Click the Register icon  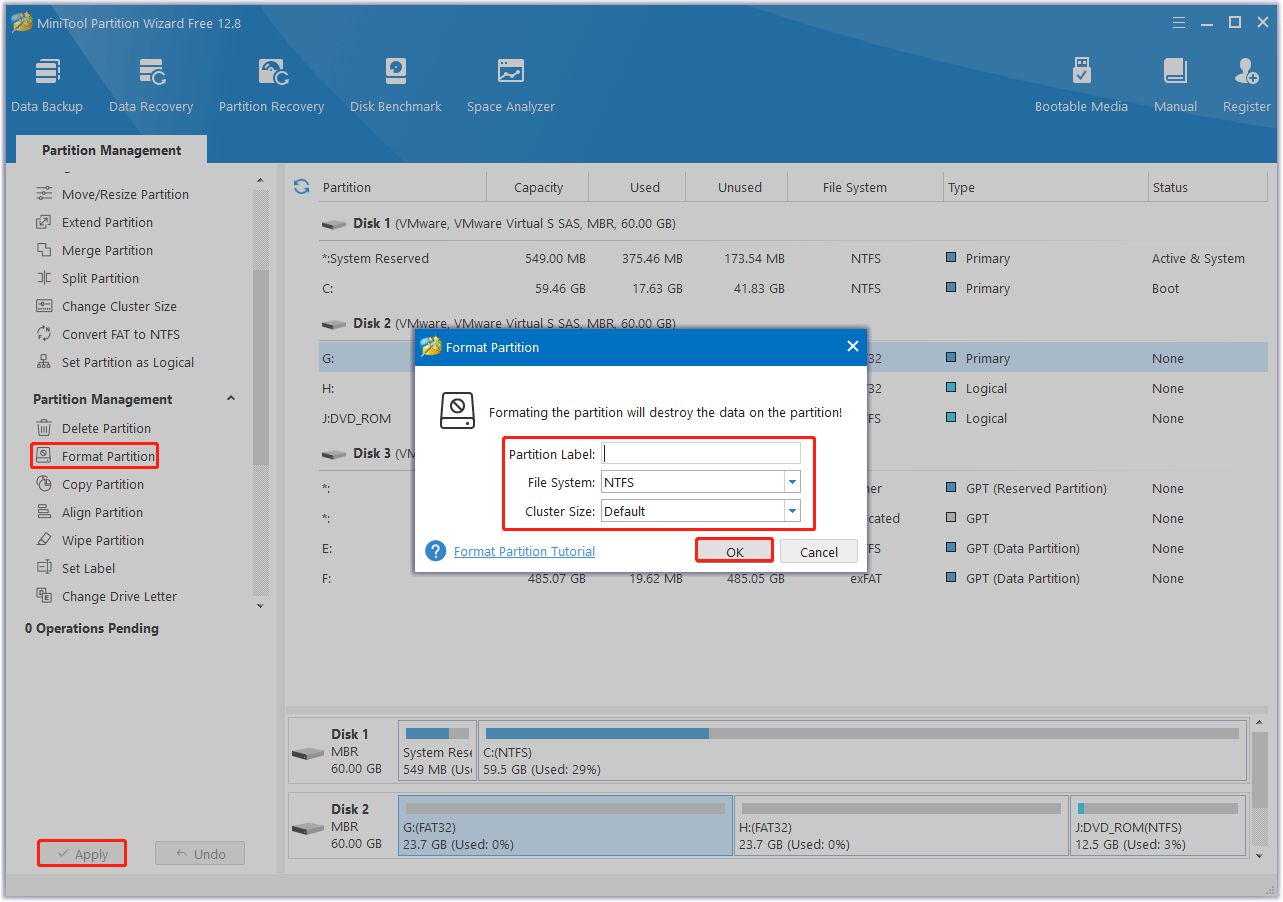pyautogui.click(x=1246, y=82)
